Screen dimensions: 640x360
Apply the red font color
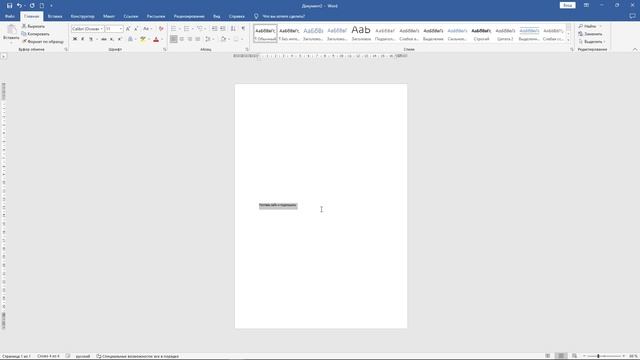pos(156,39)
